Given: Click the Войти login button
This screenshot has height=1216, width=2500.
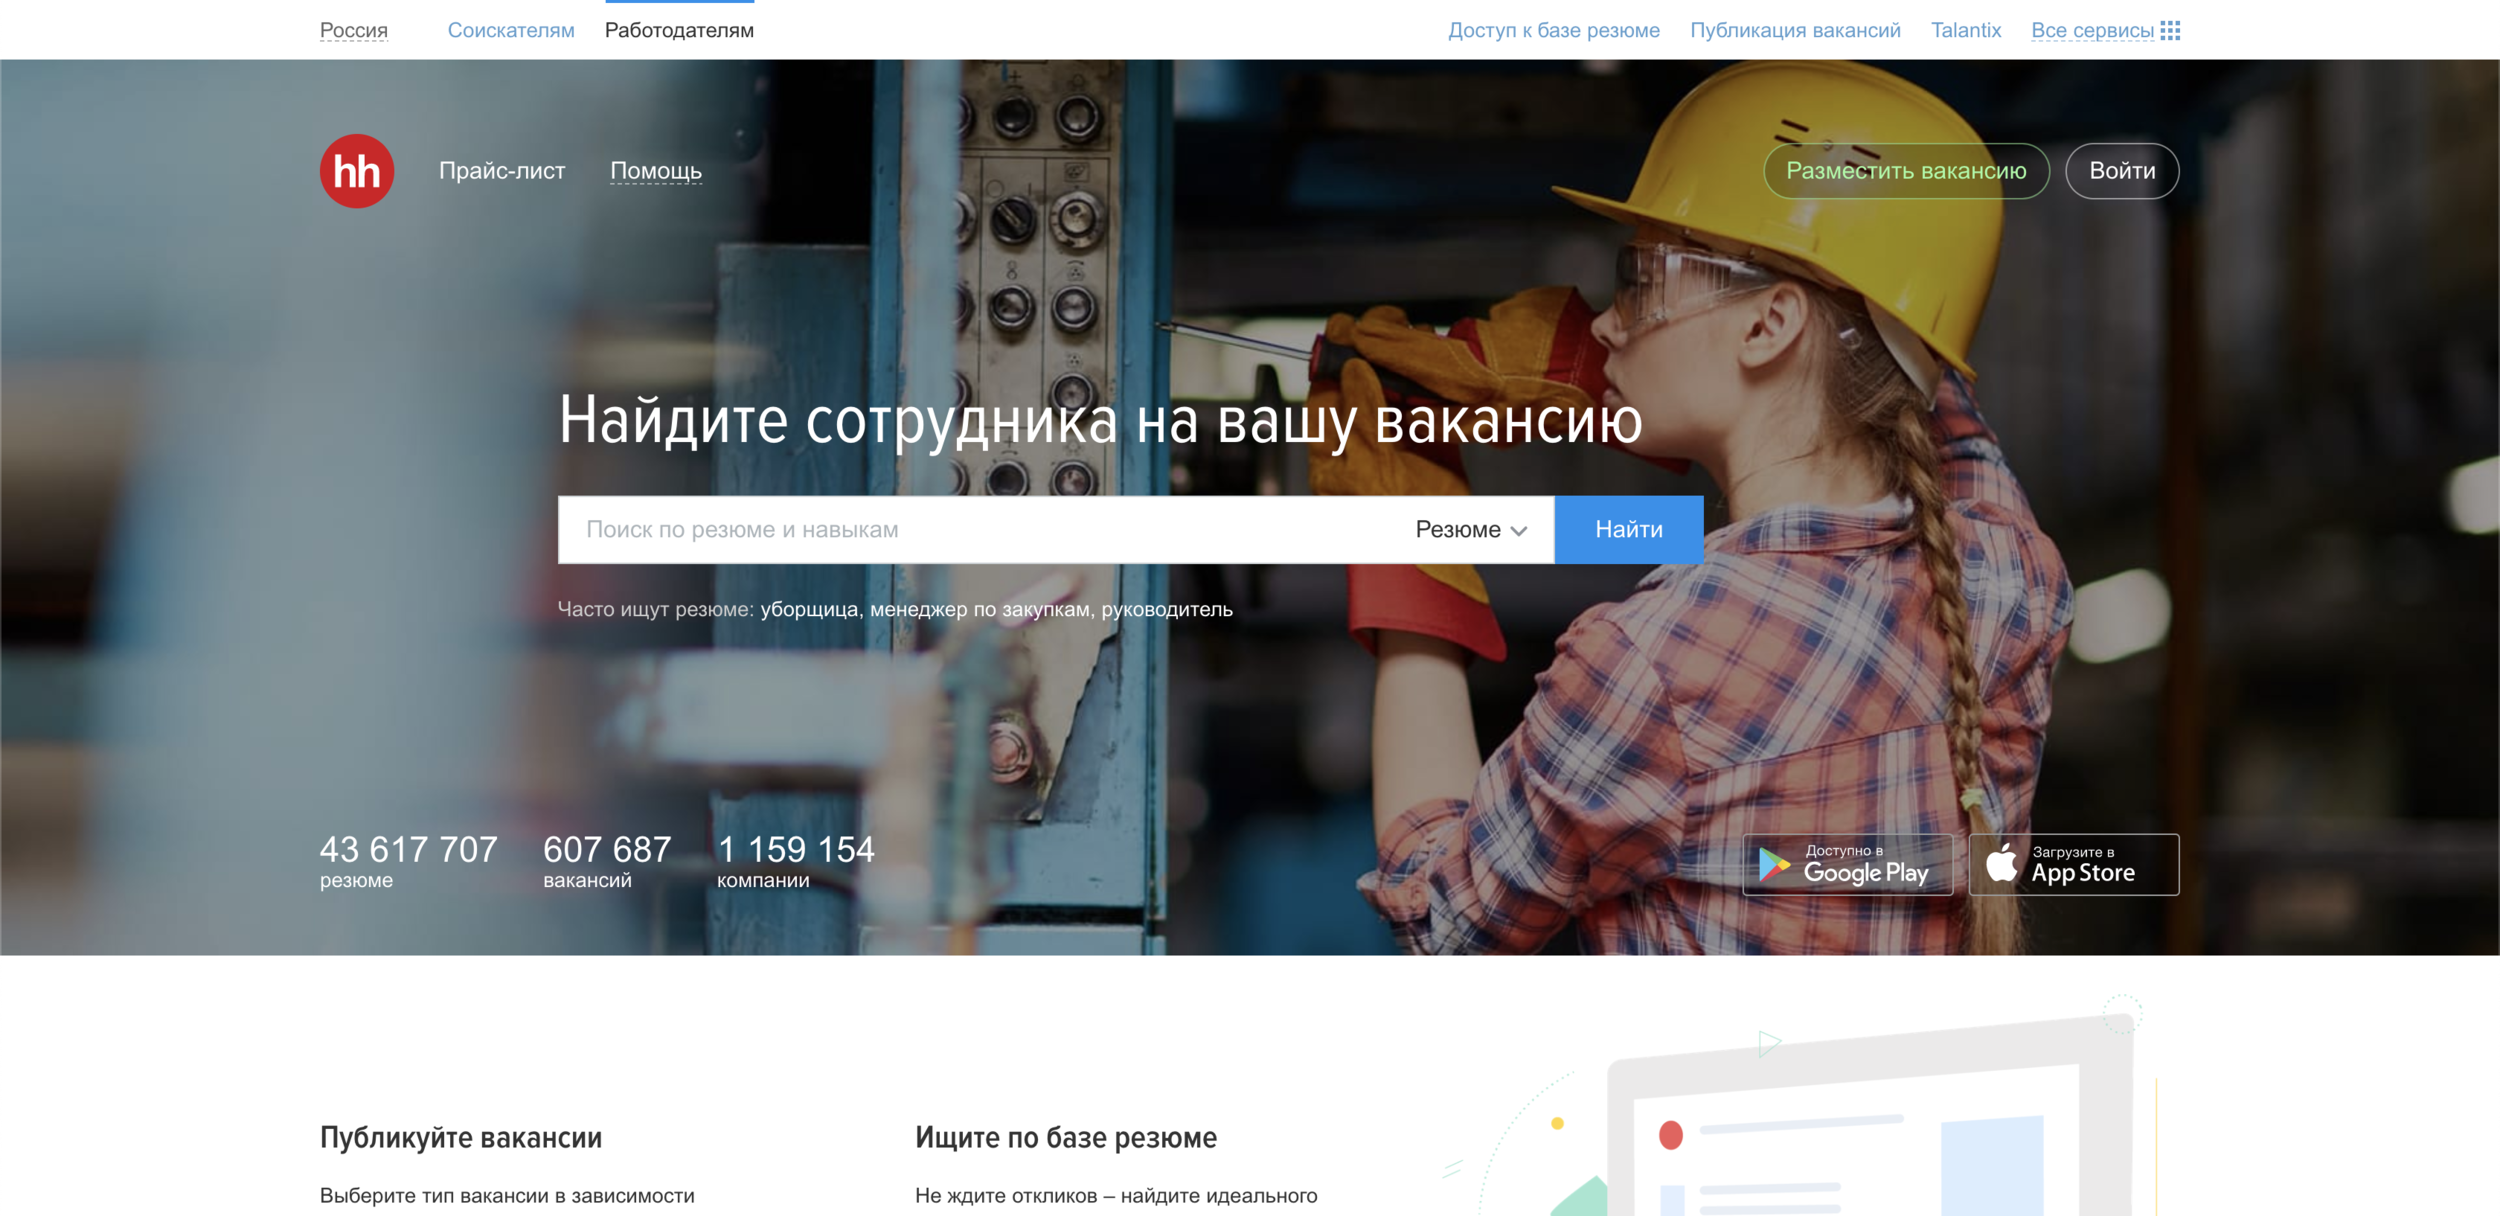Looking at the screenshot, I should click(2121, 171).
